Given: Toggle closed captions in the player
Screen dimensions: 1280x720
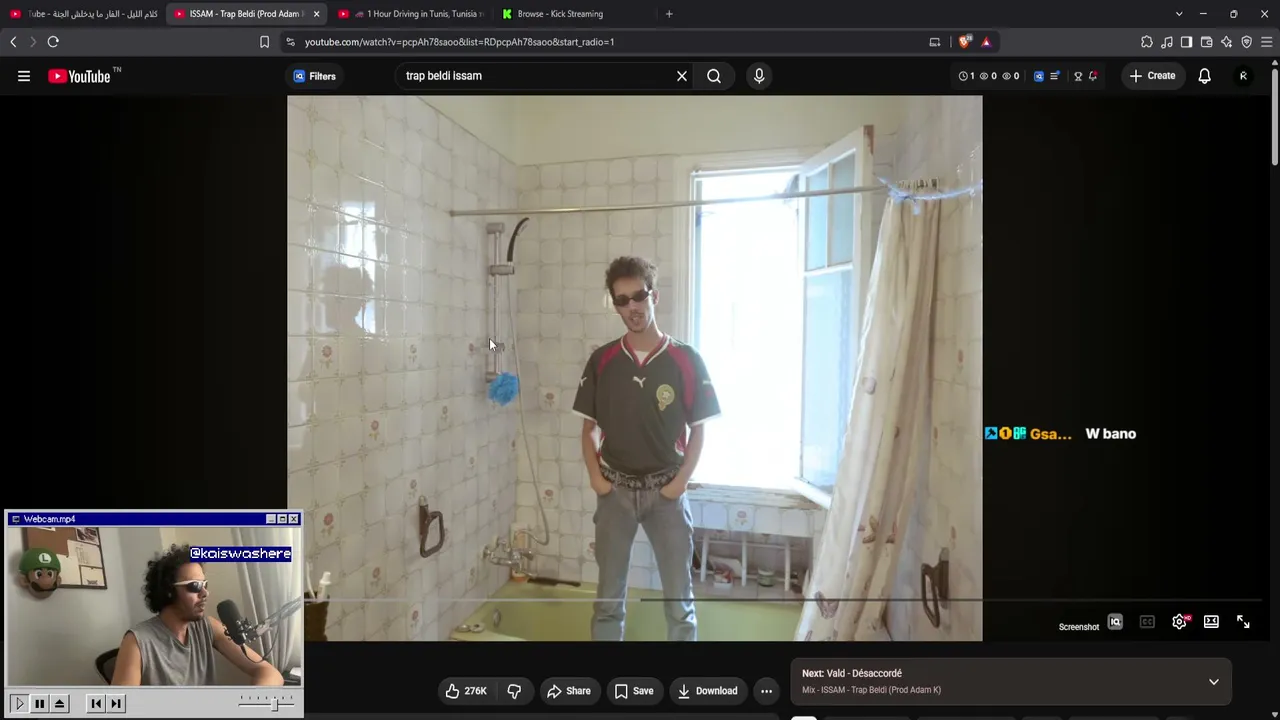Looking at the screenshot, I should pos(1147,622).
